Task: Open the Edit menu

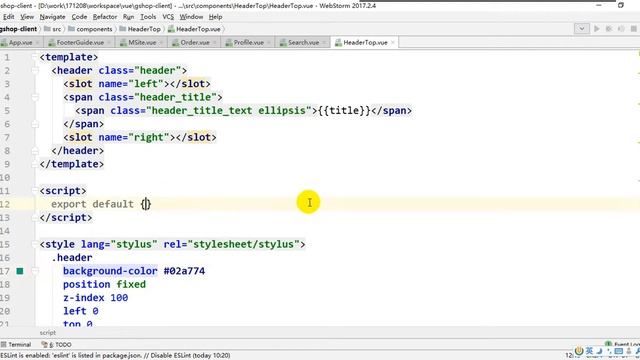Action: pyautogui.click(x=8, y=17)
